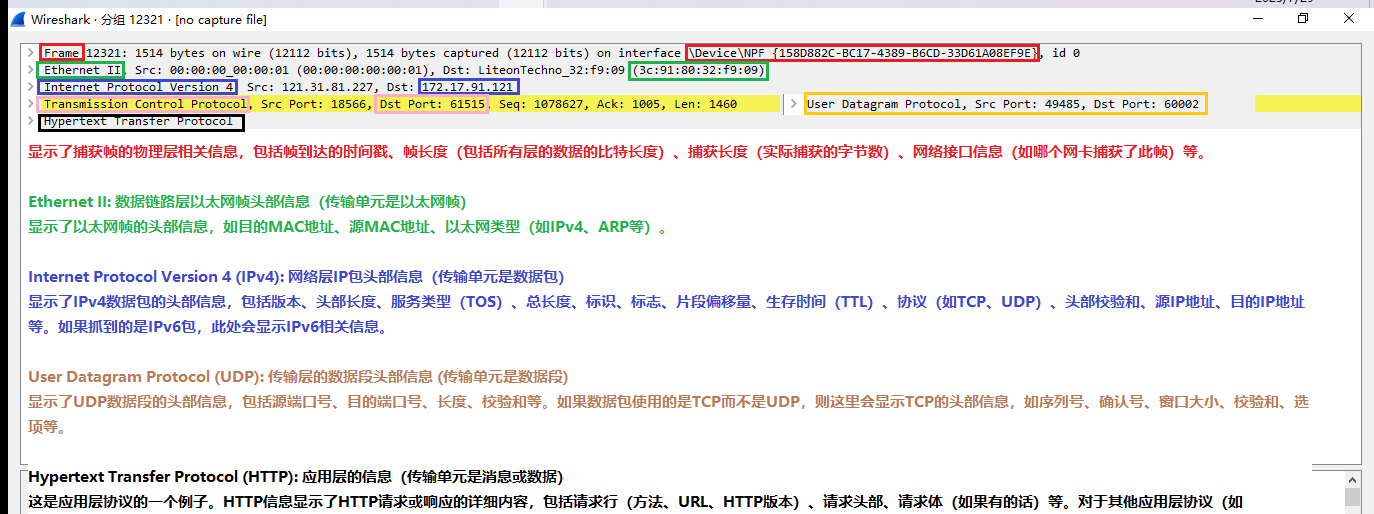Click the Wireshark shark fin title icon
This screenshot has width=1374, height=514.
(x=17, y=19)
